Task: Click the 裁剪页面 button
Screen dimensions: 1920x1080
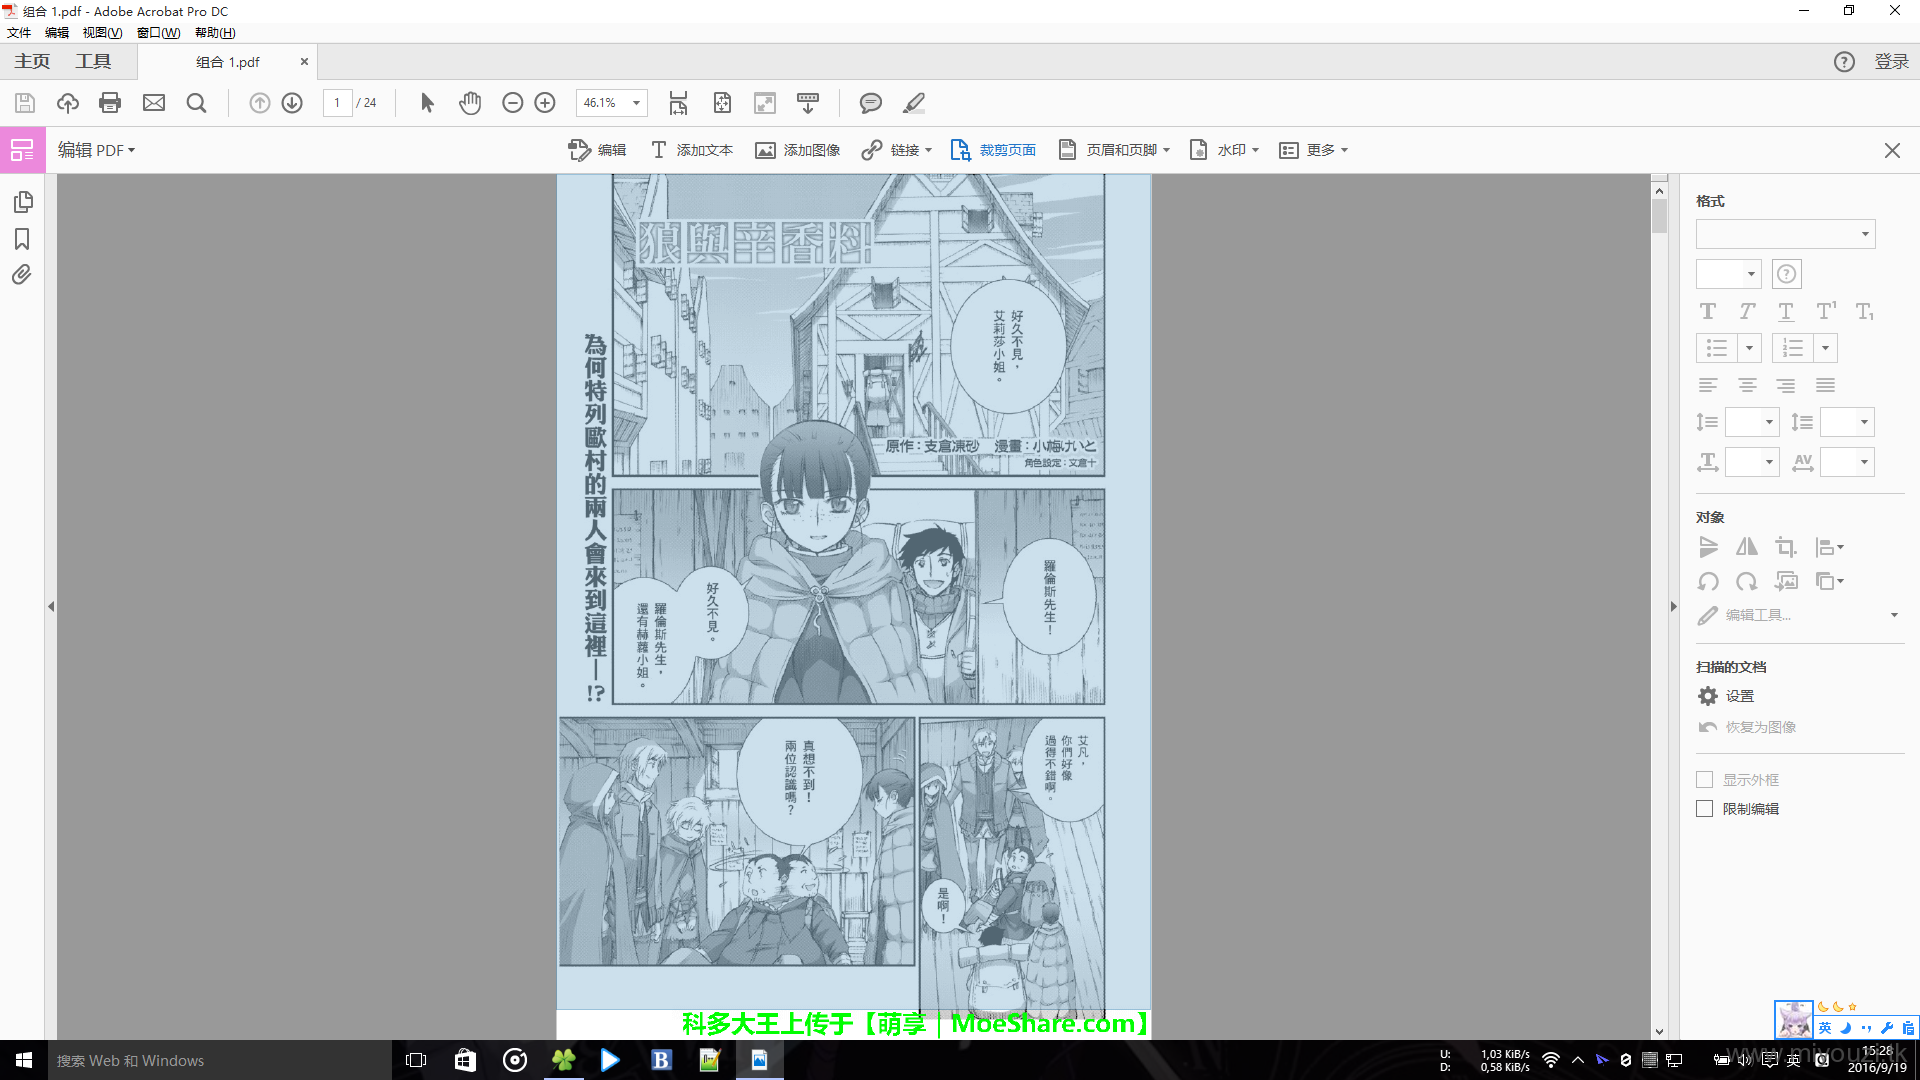Action: pyautogui.click(x=993, y=150)
